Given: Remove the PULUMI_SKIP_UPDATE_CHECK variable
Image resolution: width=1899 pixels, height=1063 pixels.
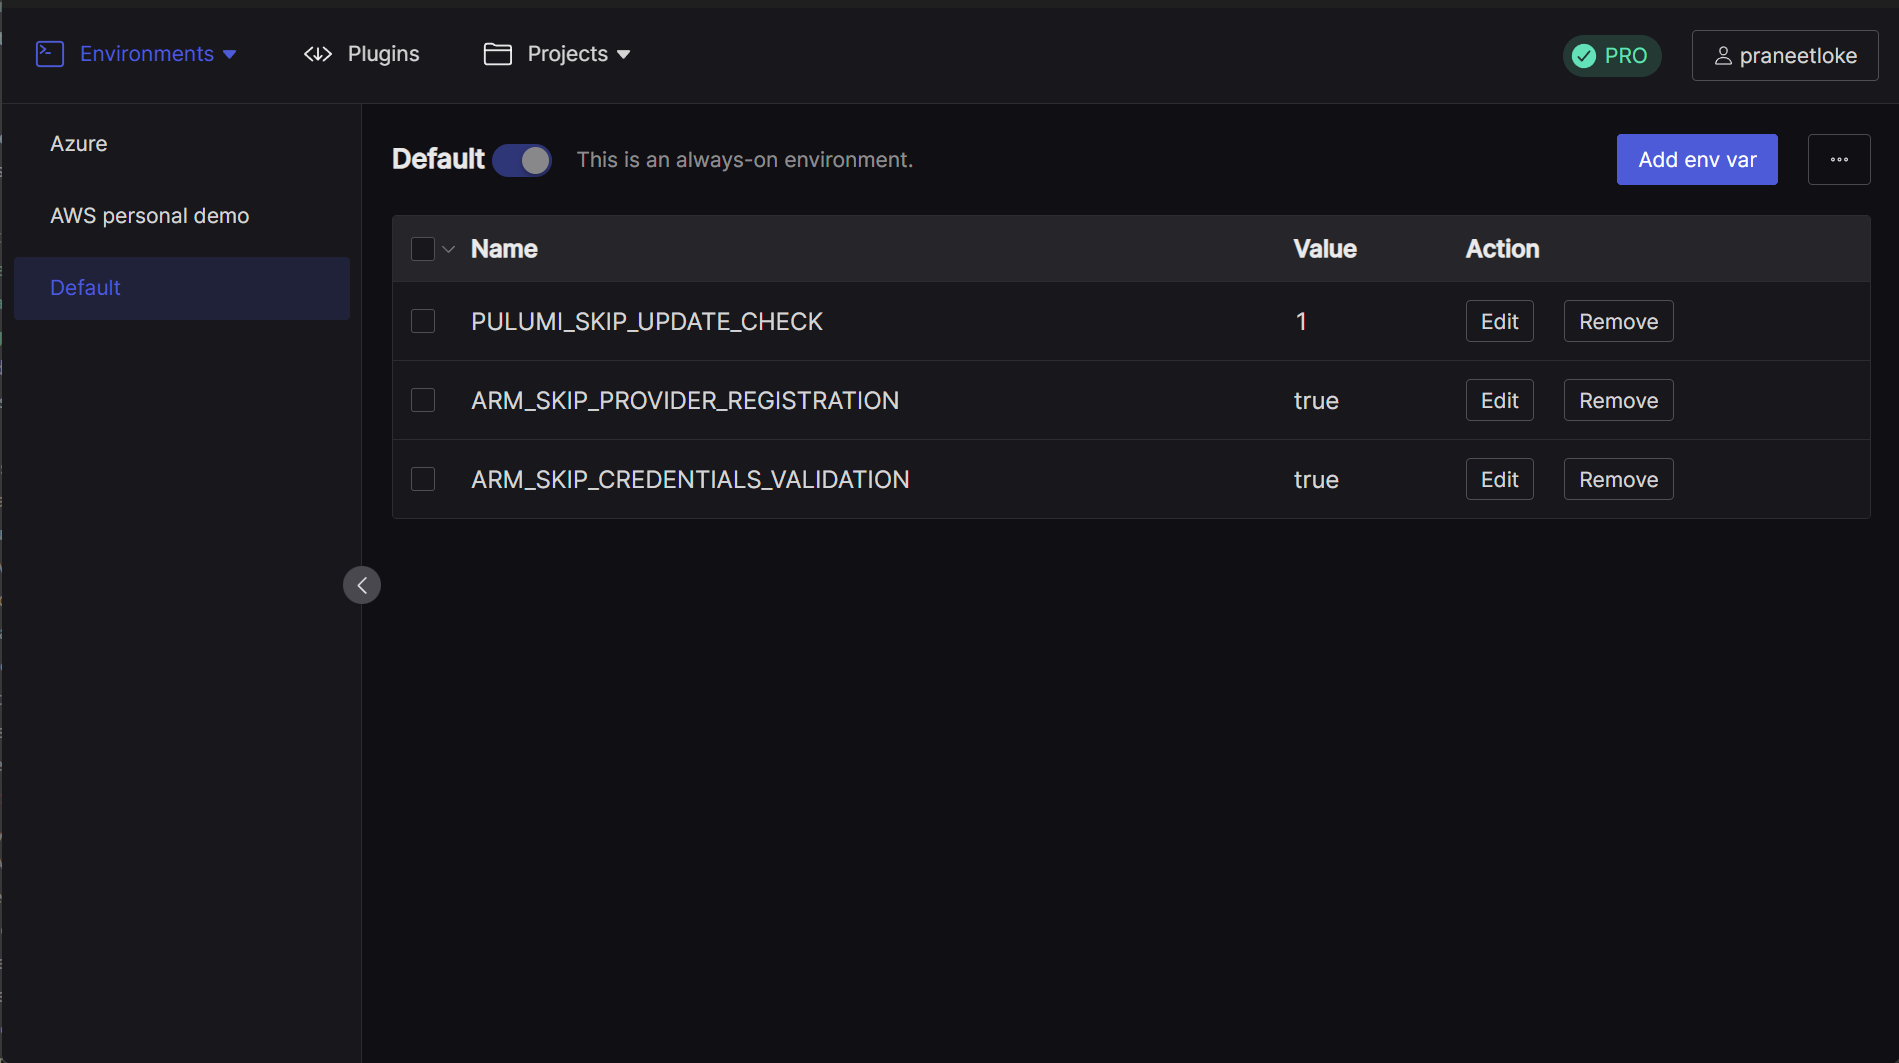Looking at the screenshot, I should (1618, 321).
